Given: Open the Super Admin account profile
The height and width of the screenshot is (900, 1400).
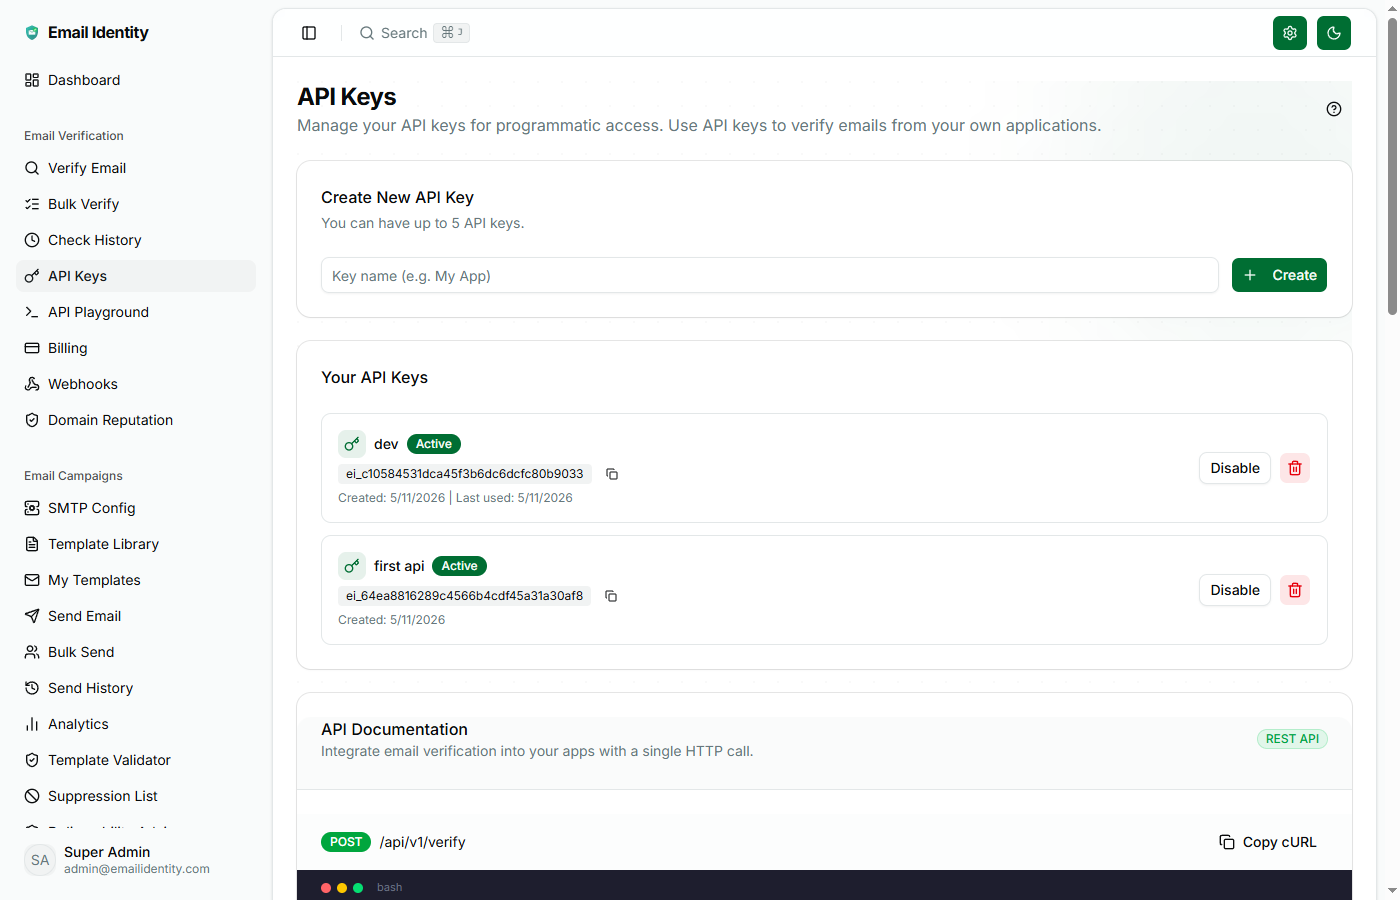Looking at the screenshot, I should (136, 860).
